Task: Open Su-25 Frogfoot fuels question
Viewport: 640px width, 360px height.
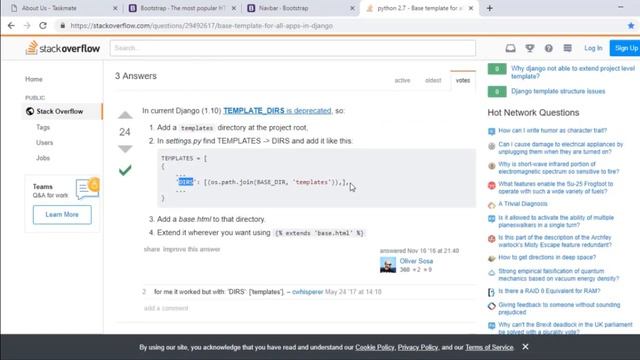Action: 556,187
